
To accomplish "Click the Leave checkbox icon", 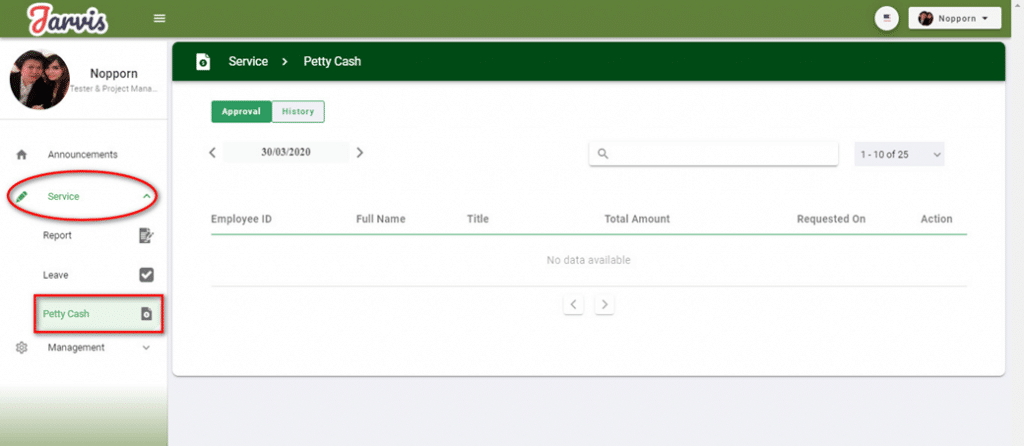I will point(146,275).
